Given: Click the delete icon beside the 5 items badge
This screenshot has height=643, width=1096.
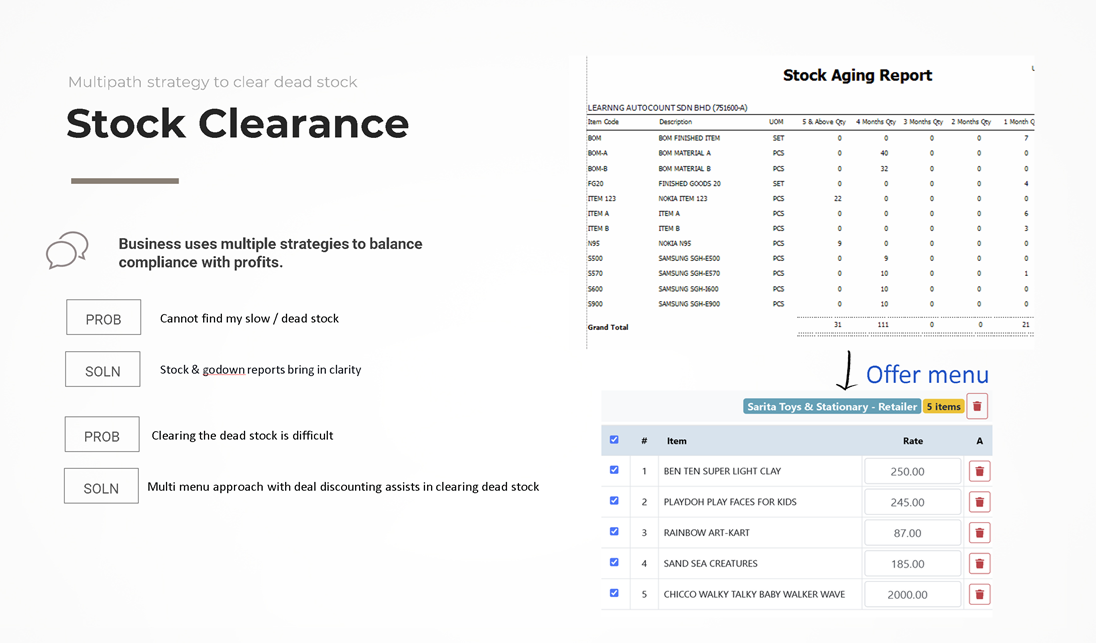Looking at the screenshot, I should click(977, 406).
